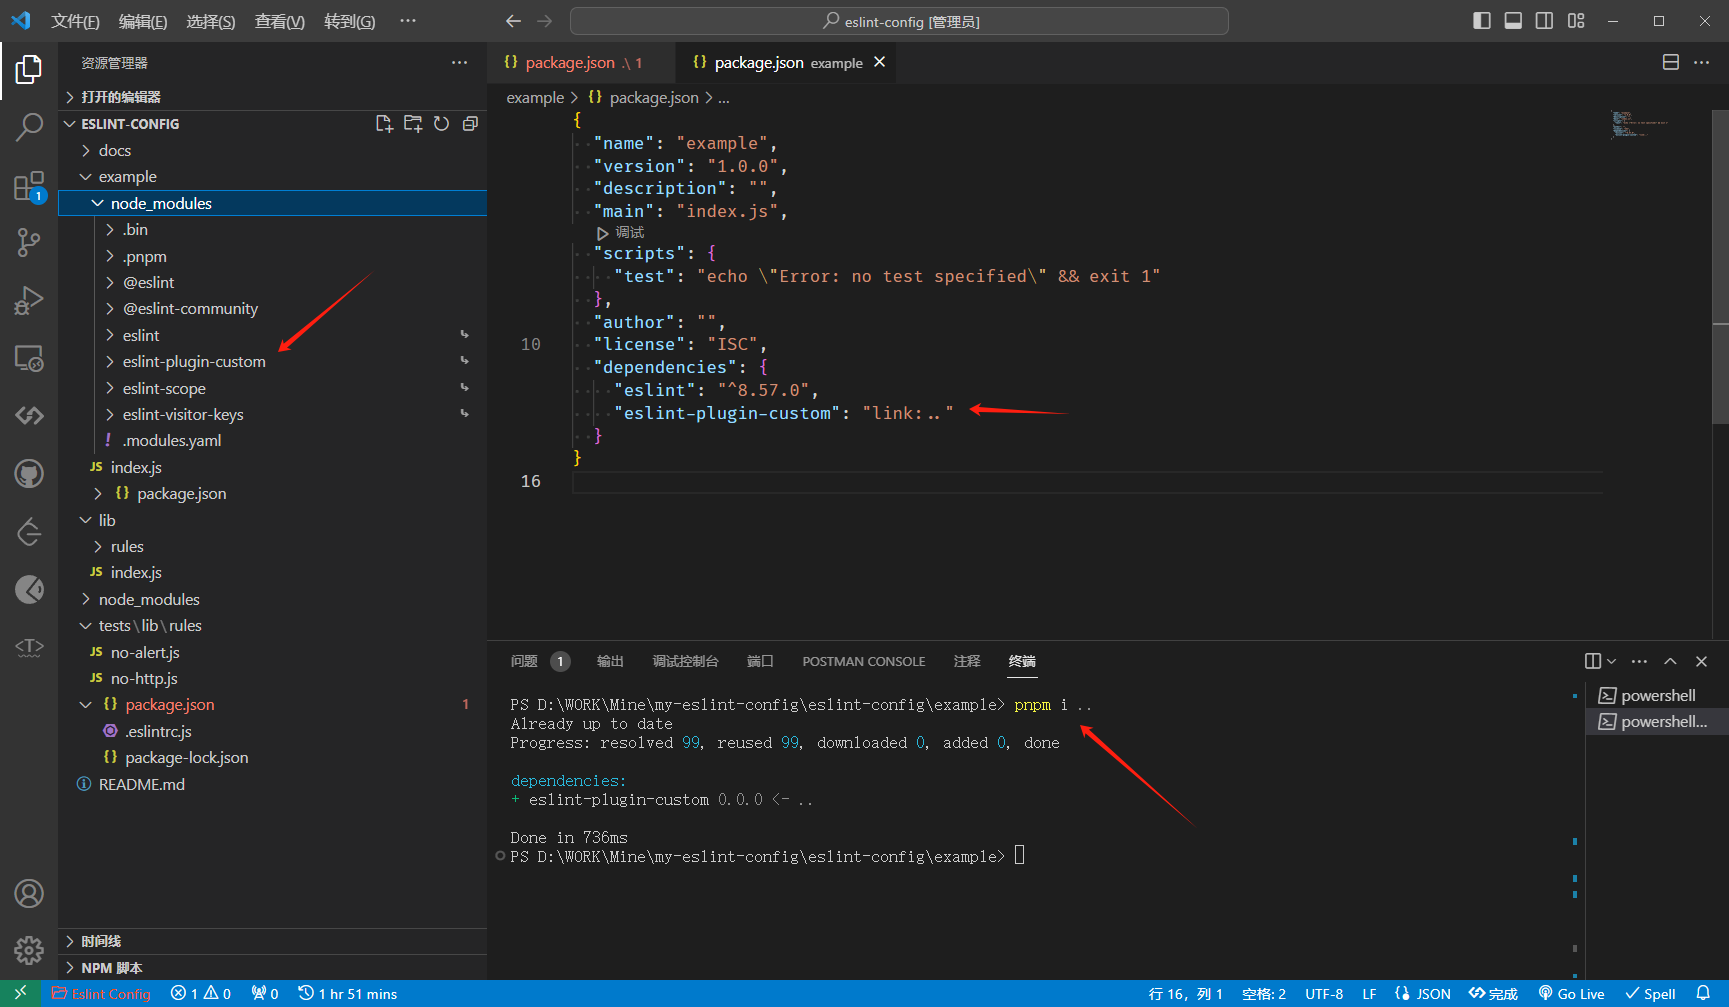This screenshot has height=1007, width=1729.
Task: Open errors and warnings status item
Action: 201,993
